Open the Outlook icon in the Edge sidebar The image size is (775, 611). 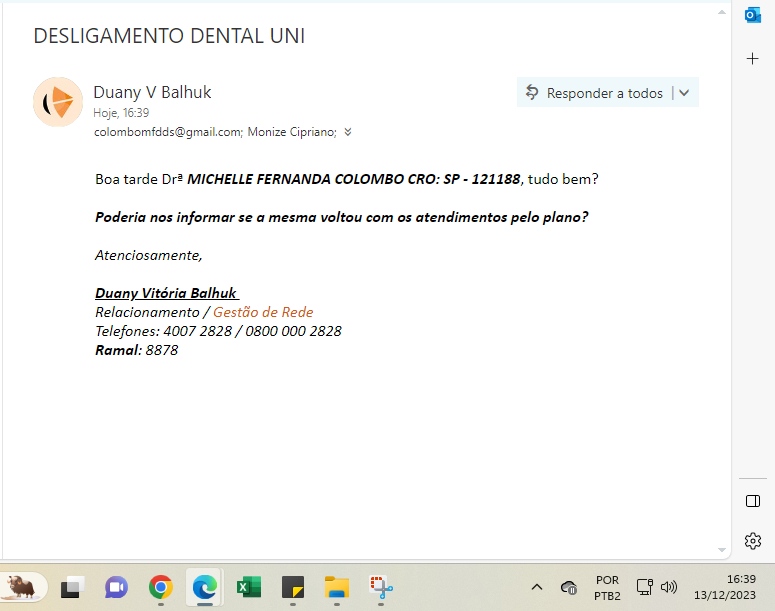coord(752,15)
